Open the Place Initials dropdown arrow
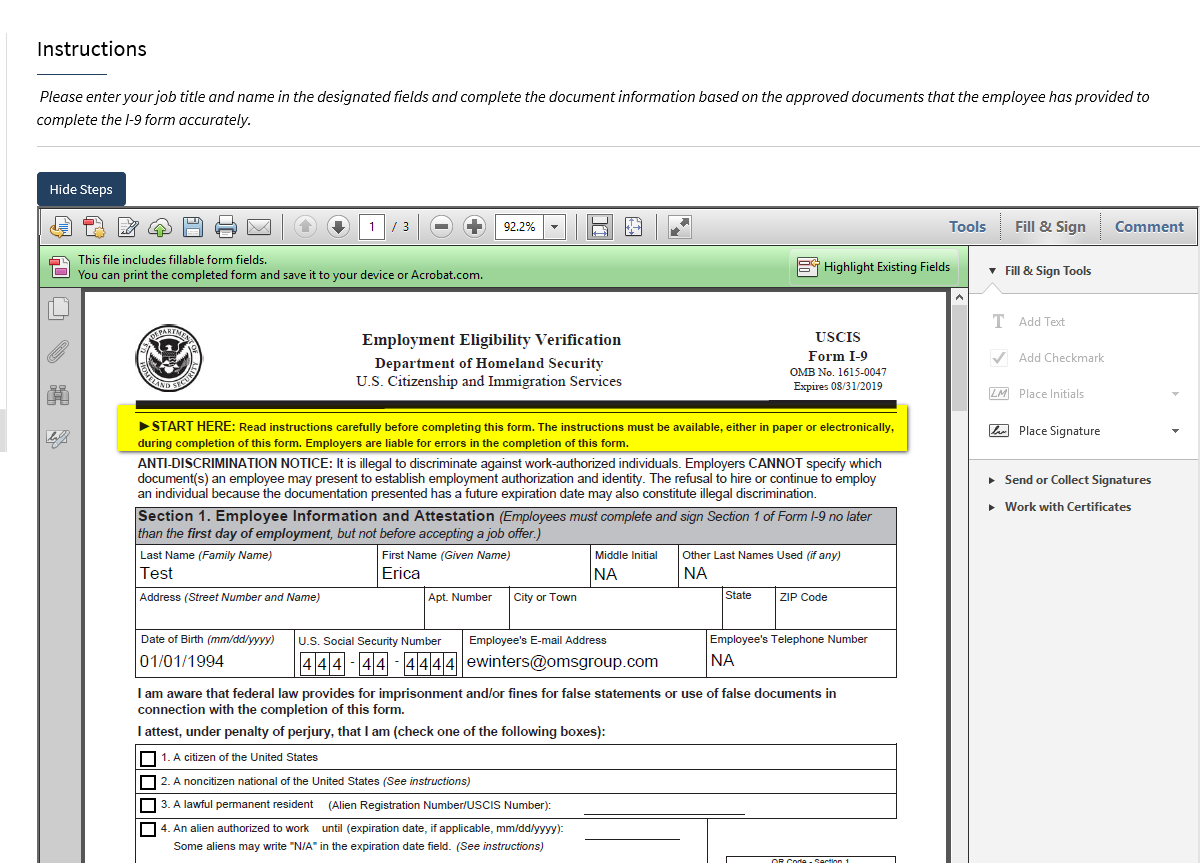 (x=1175, y=394)
